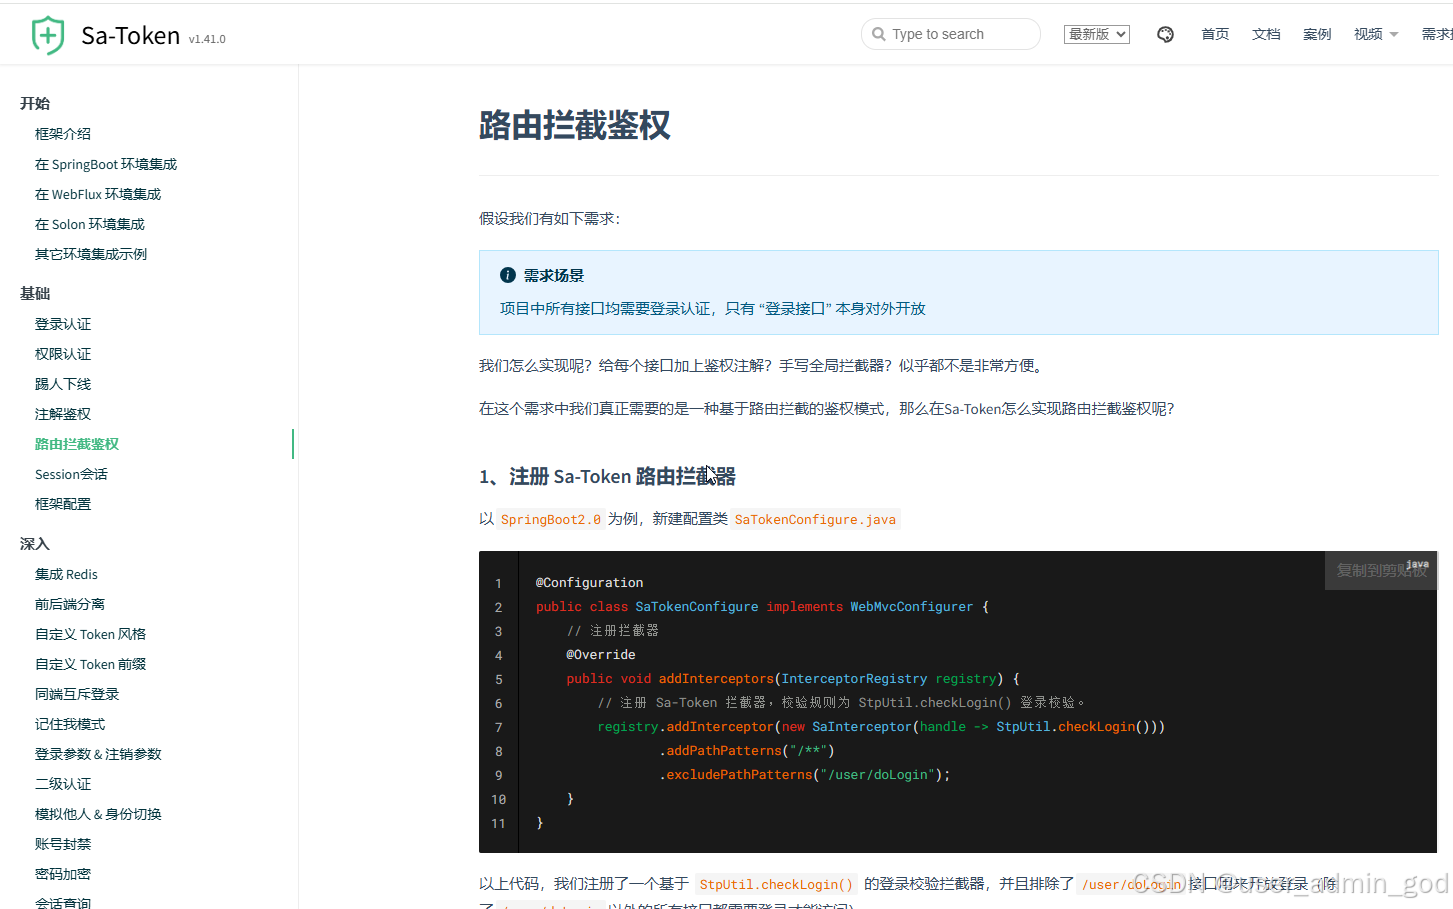
Task: Click the 开始 sidebar section heading
Action: pos(35,103)
